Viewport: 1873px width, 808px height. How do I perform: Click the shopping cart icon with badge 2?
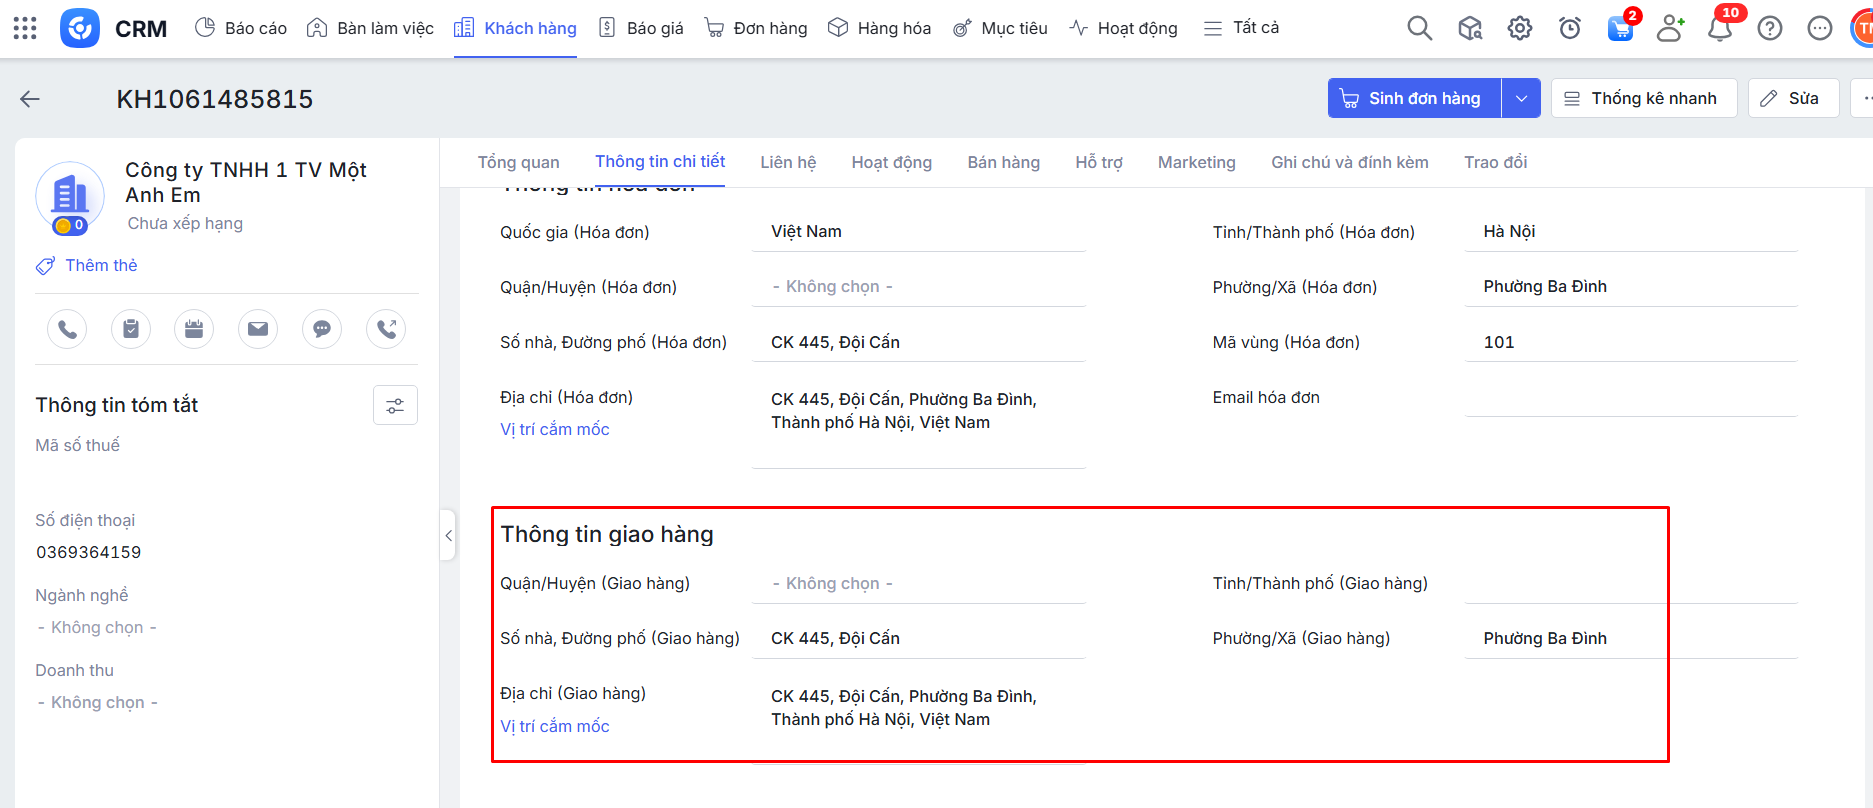click(x=1620, y=28)
